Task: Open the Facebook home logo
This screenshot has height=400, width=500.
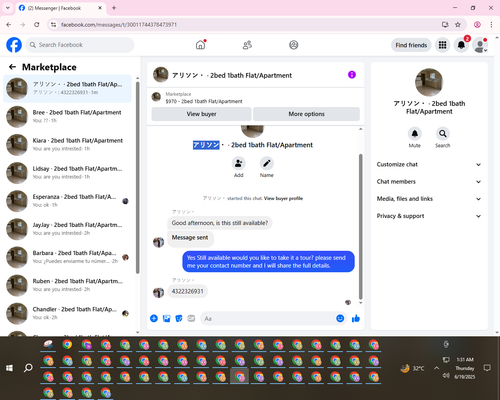Action: (x=14, y=45)
